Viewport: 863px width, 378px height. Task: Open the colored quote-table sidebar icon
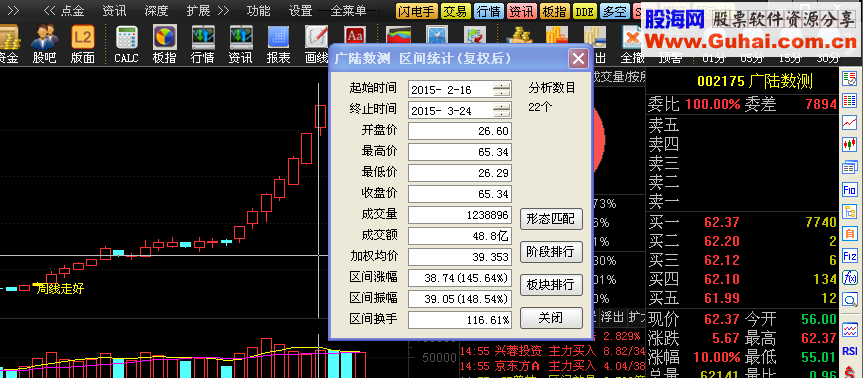click(x=850, y=101)
